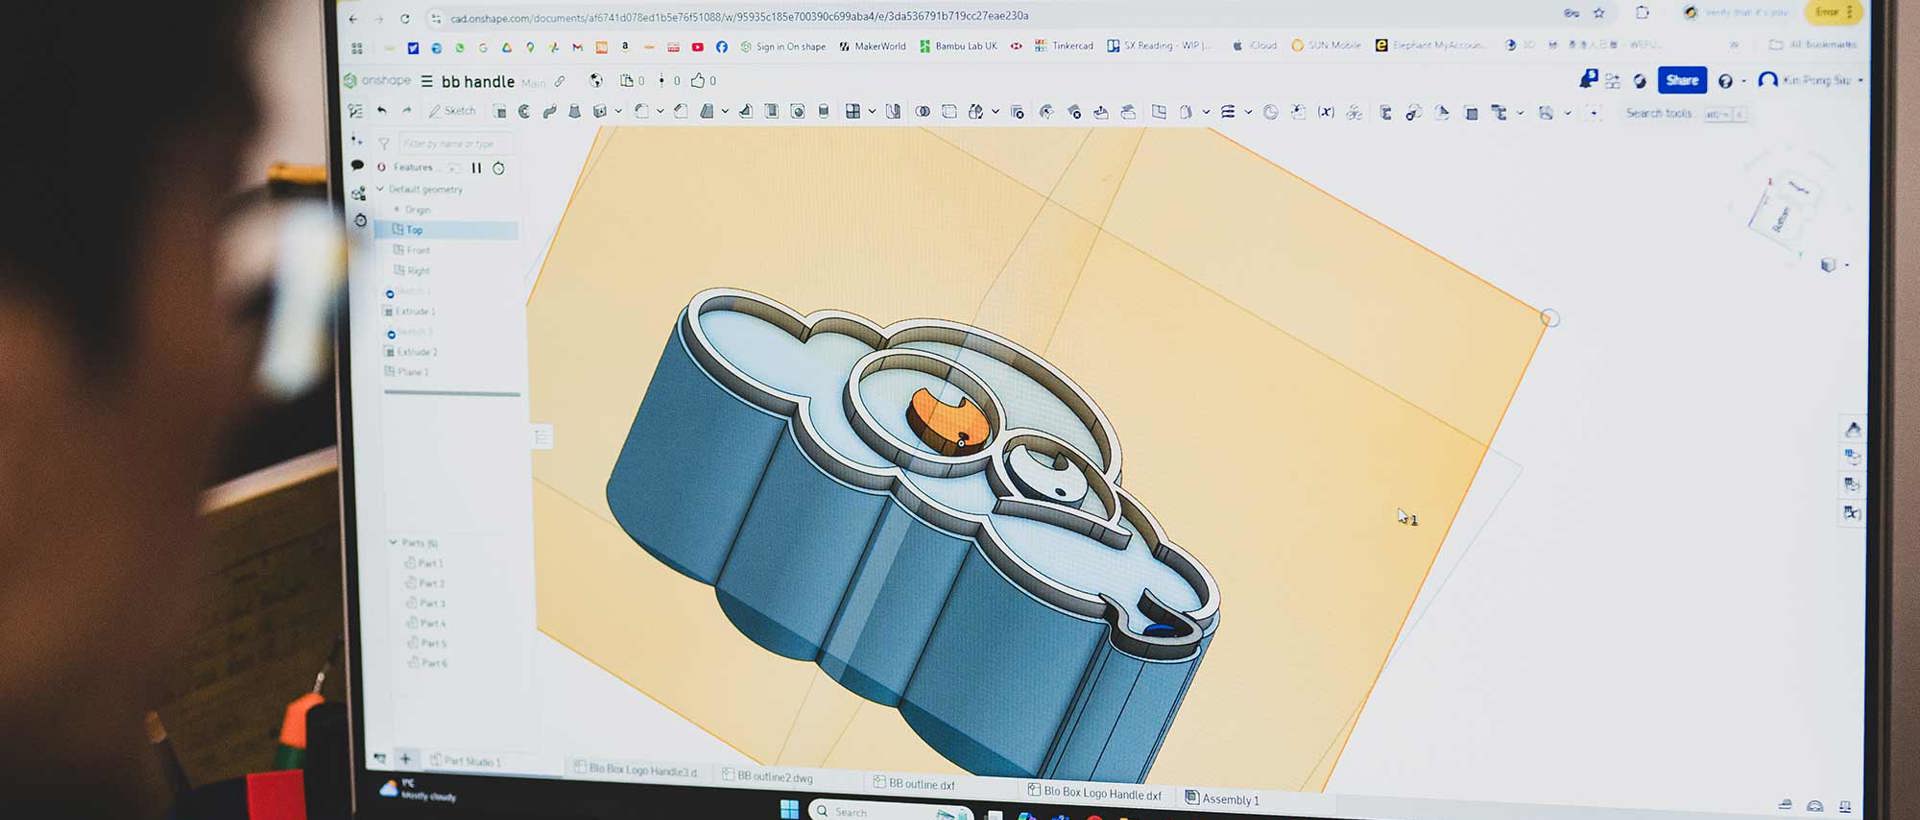Viewport: 1920px width, 820px height.
Task: Click the Filter by name or type field
Action: tap(453, 143)
